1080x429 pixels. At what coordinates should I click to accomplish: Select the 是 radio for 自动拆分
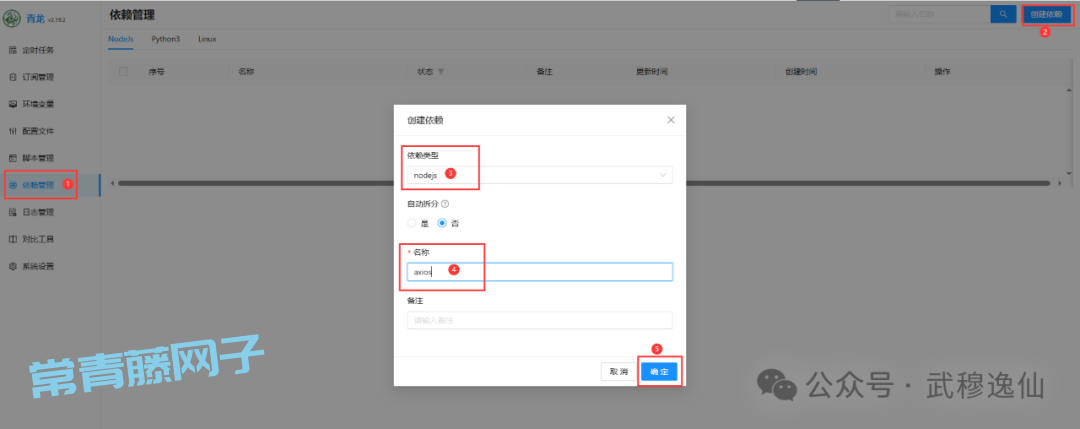click(x=411, y=223)
